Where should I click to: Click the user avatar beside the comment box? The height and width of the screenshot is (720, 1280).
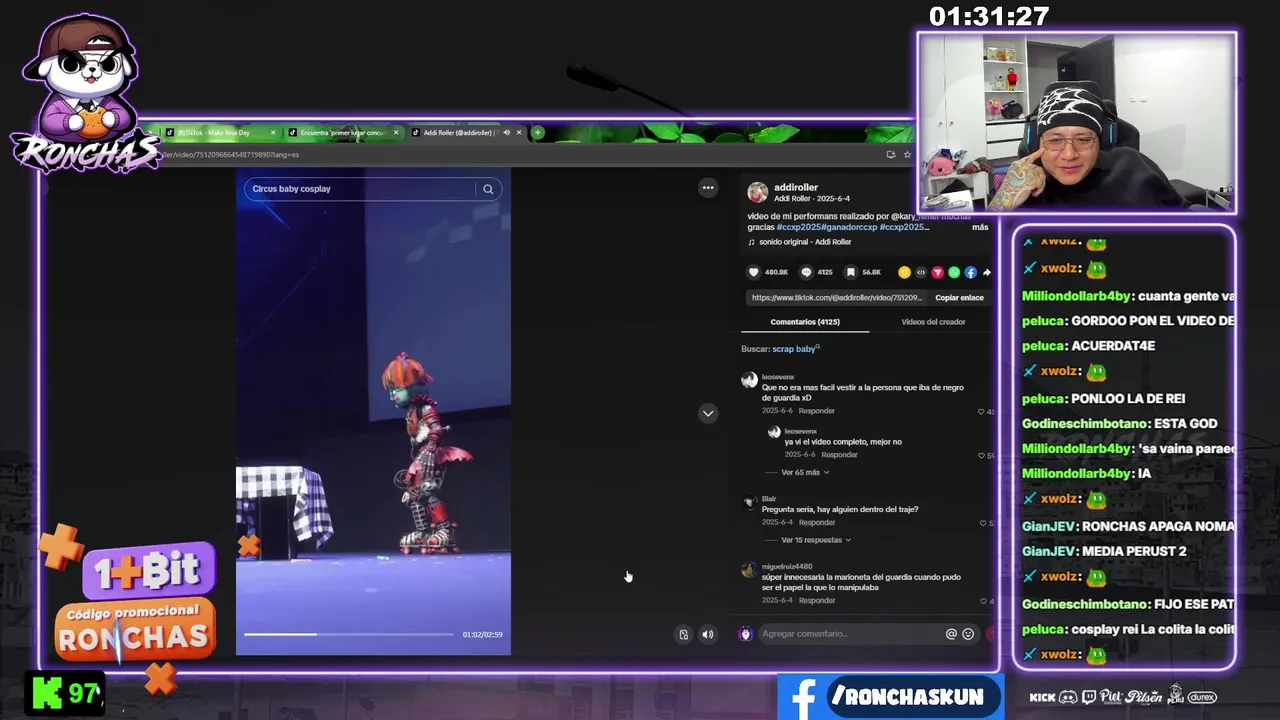tap(745, 634)
